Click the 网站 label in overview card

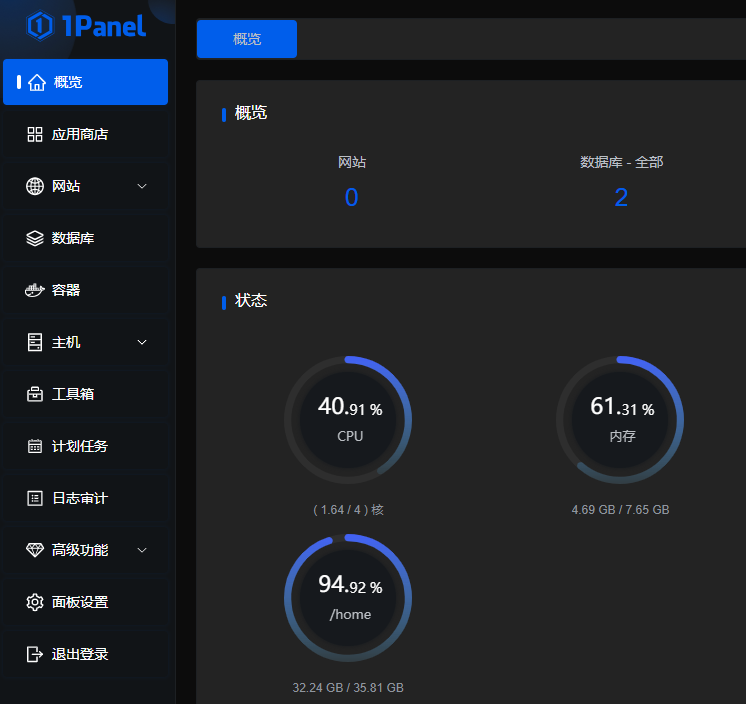[x=352, y=162]
